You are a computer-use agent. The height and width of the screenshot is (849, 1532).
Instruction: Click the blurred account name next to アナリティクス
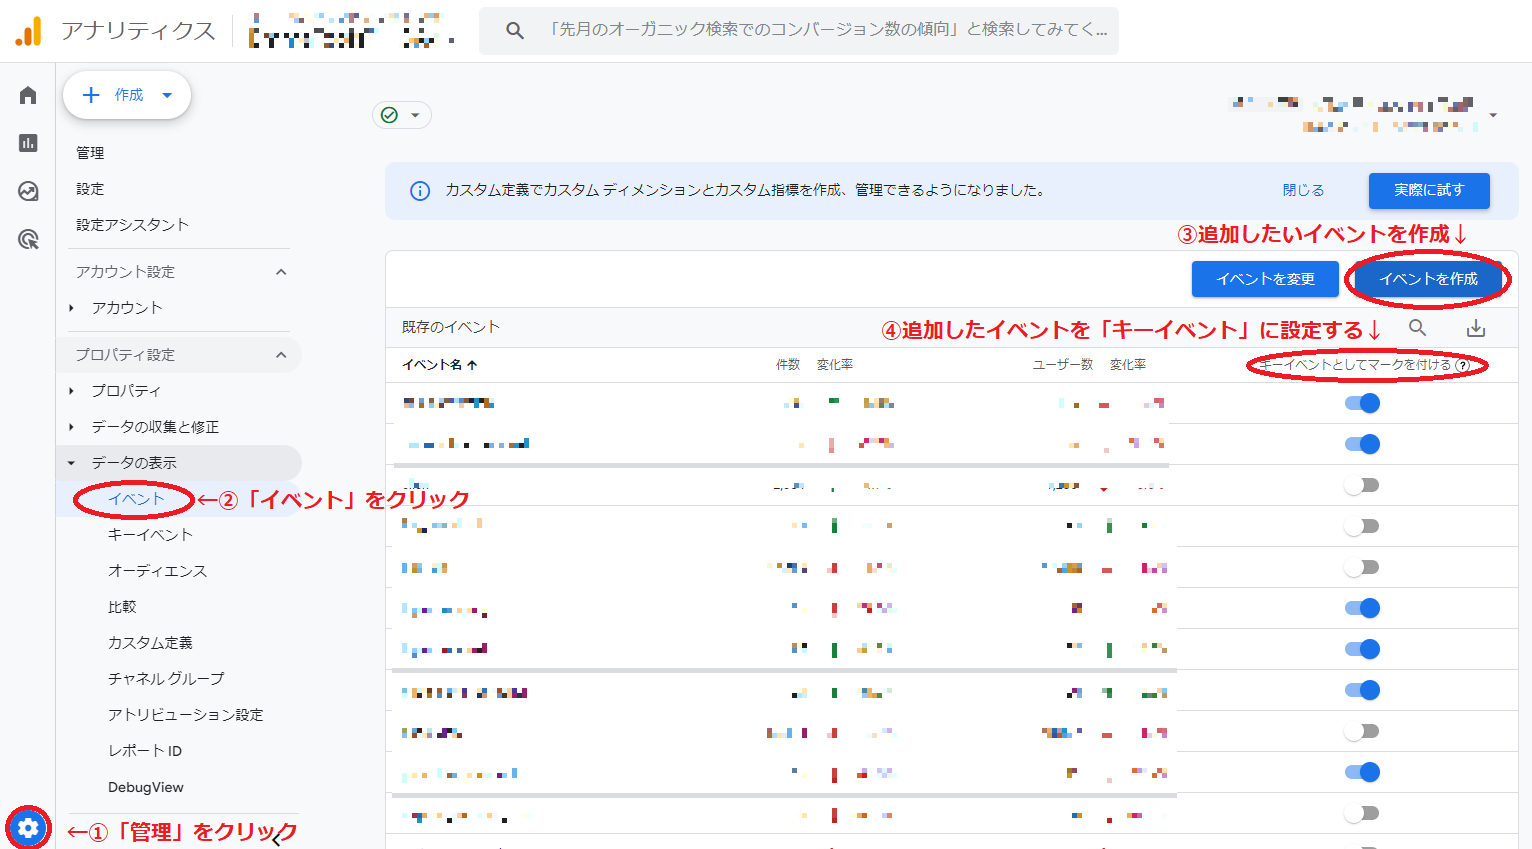[x=352, y=31]
